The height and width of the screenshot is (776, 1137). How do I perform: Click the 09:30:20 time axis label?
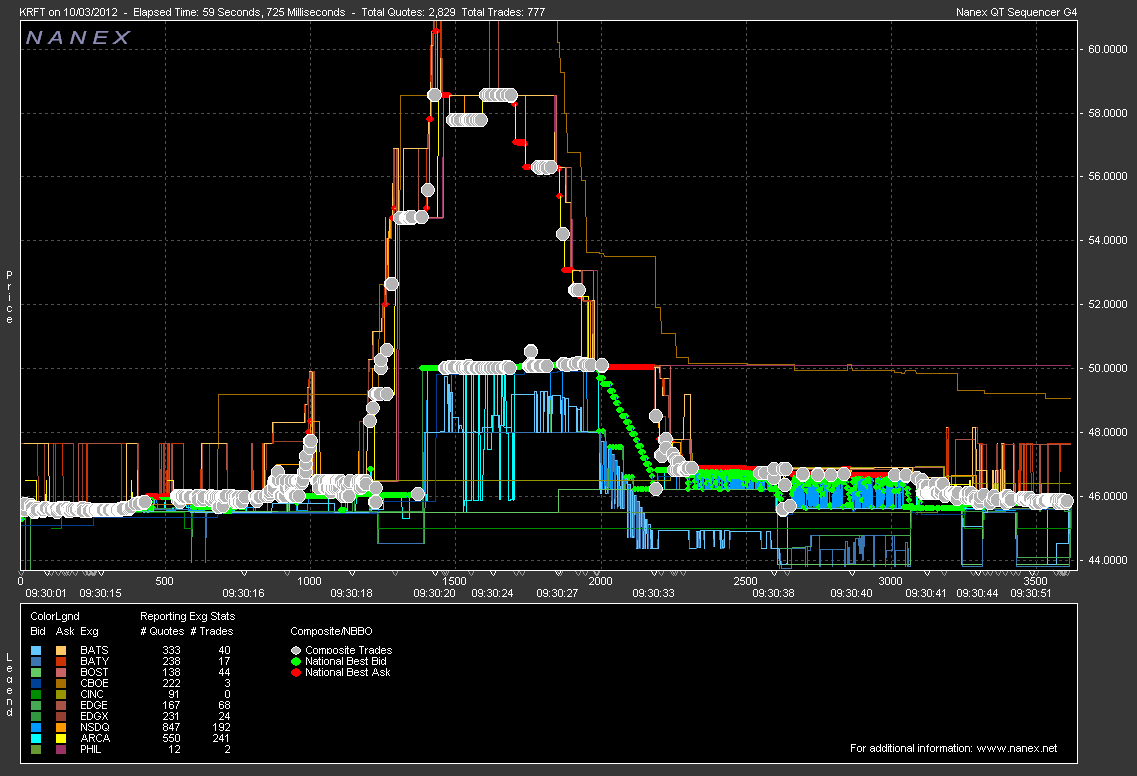tap(435, 593)
